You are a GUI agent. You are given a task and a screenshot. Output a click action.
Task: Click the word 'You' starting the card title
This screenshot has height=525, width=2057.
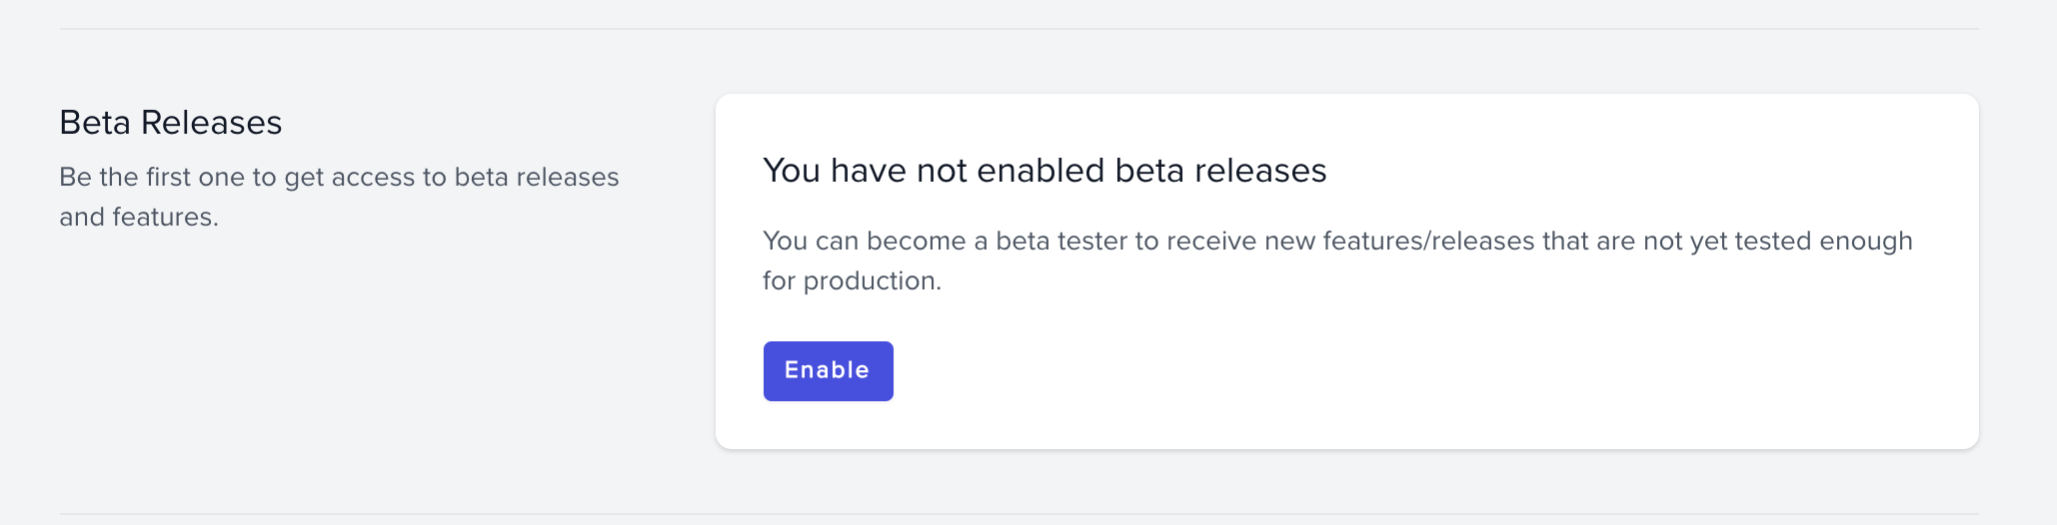coord(792,170)
